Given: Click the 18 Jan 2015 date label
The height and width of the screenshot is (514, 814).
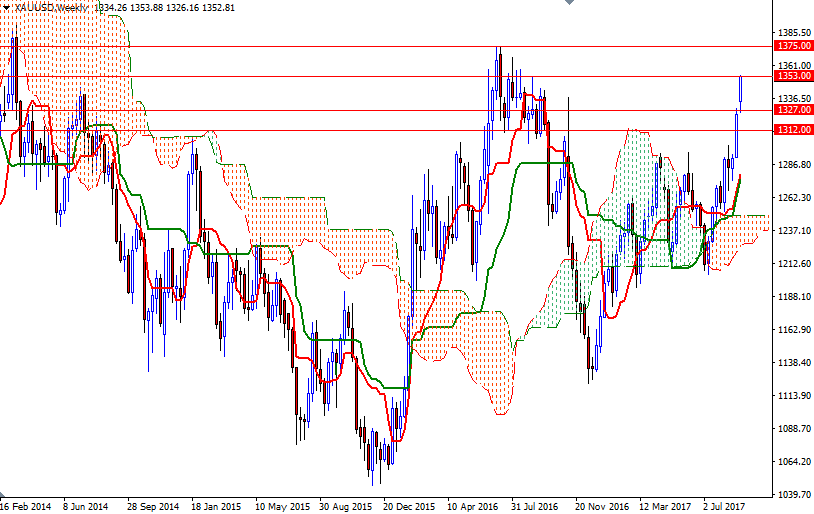Looking at the screenshot, I should click(x=216, y=506).
